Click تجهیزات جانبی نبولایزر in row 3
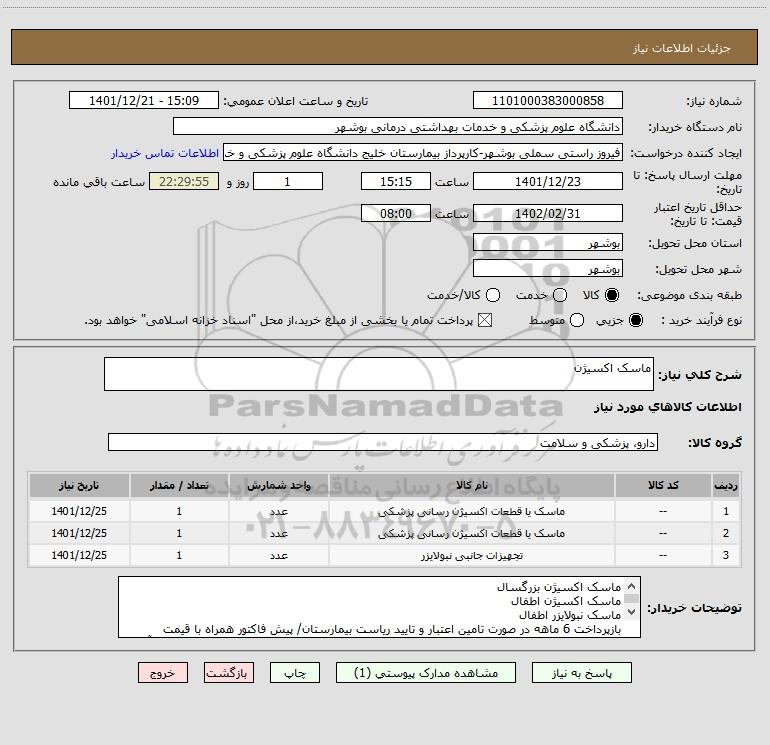Screen dimensions: 770x745 (471, 555)
